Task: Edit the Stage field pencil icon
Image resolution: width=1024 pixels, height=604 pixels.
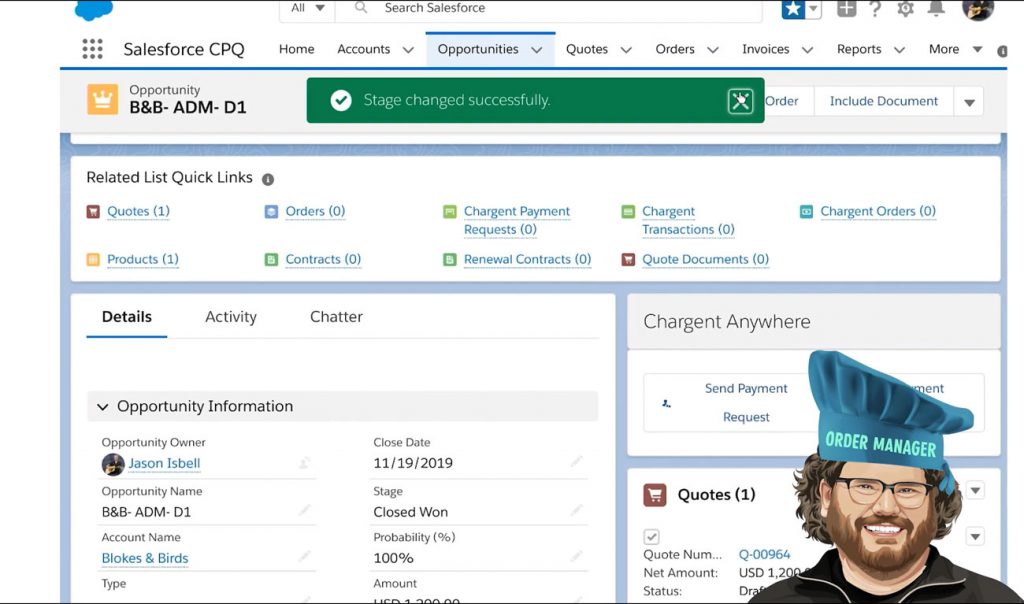Action: click(x=576, y=510)
